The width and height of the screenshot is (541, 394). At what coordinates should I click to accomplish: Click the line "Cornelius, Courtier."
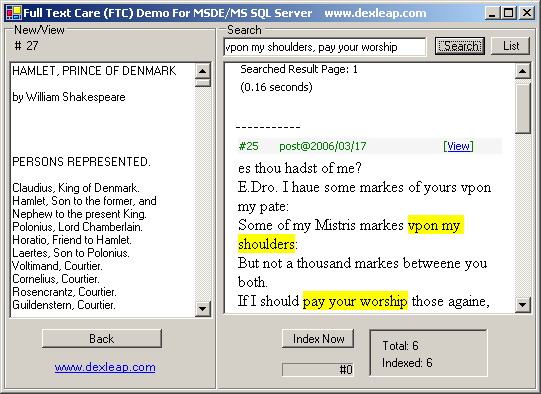pyautogui.click(x=56, y=279)
